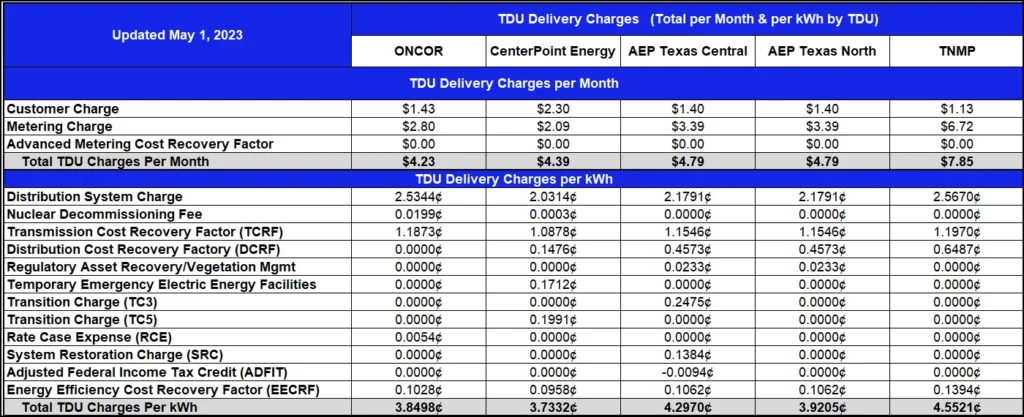This screenshot has width=1024, height=417.
Task: Select ONCOR's TCRF value 1.1873¢
Action: (419, 232)
